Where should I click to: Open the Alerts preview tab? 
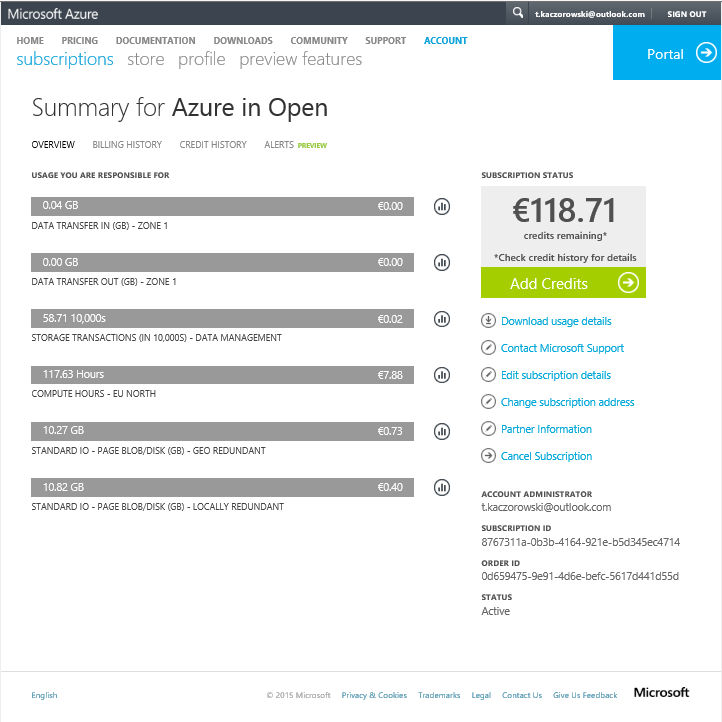tap(295, 145)
